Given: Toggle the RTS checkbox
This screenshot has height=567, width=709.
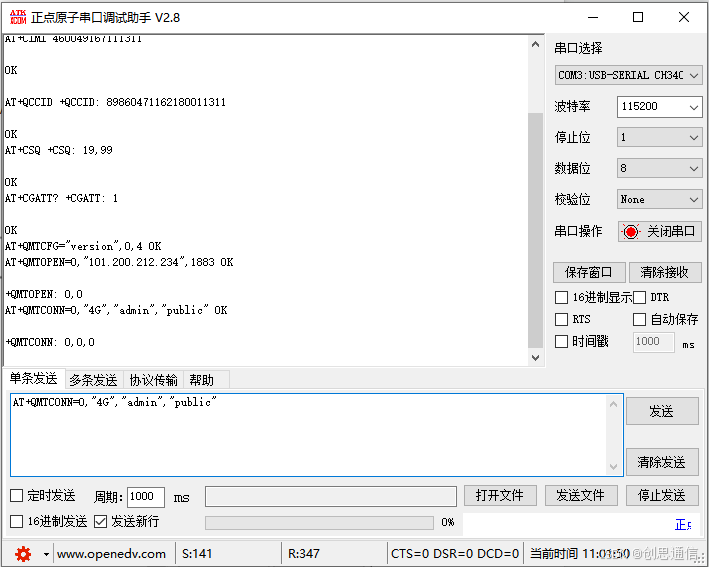Looking at the screenshot, I should [561, 319].
